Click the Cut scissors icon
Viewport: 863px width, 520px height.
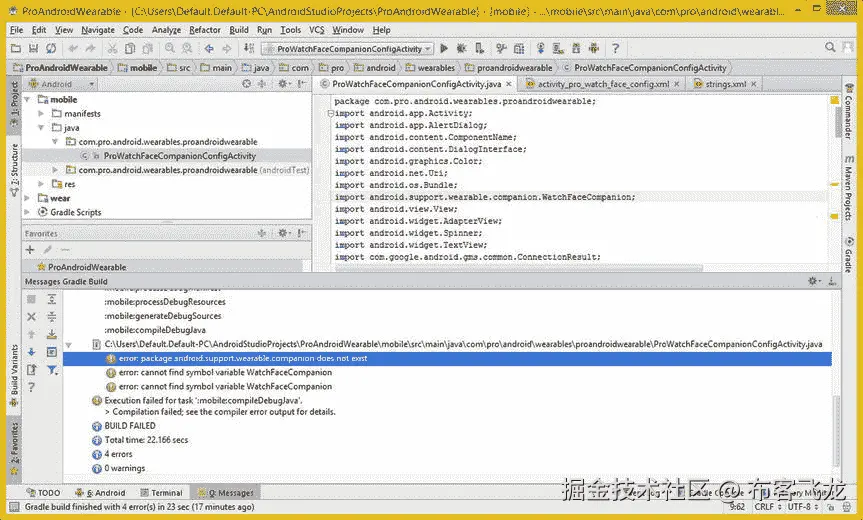click(112, 48)
